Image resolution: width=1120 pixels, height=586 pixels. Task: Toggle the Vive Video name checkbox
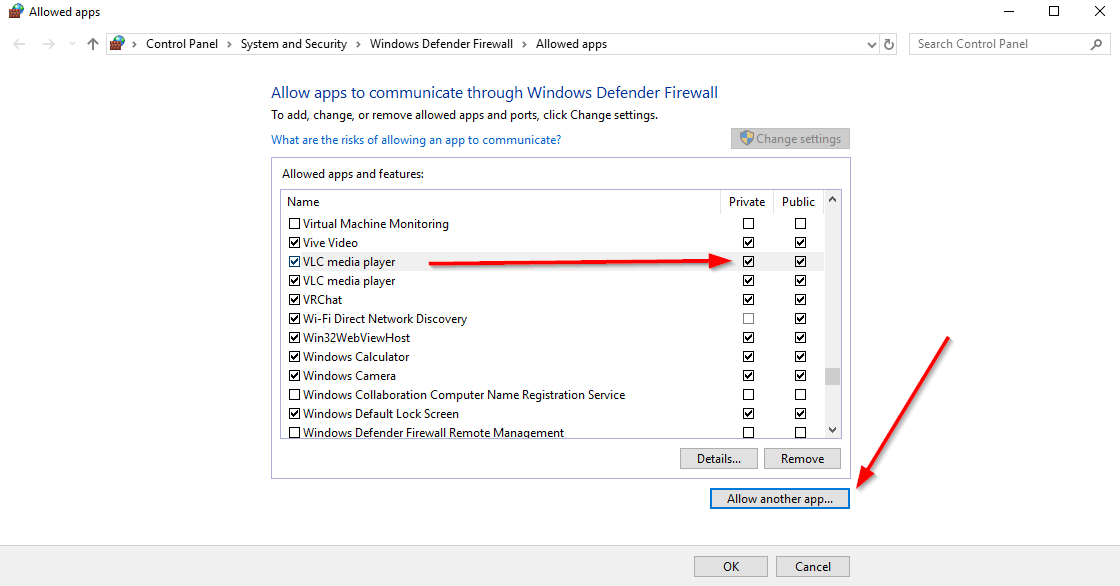pyautogui.click(x=294, y=243)
